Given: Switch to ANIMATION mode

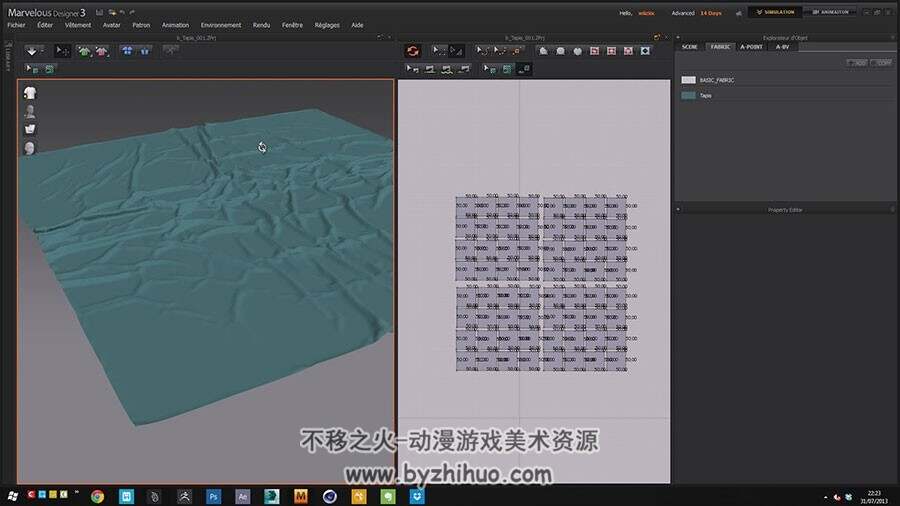Looking at the screenshot, I should (x=830, y=12).
